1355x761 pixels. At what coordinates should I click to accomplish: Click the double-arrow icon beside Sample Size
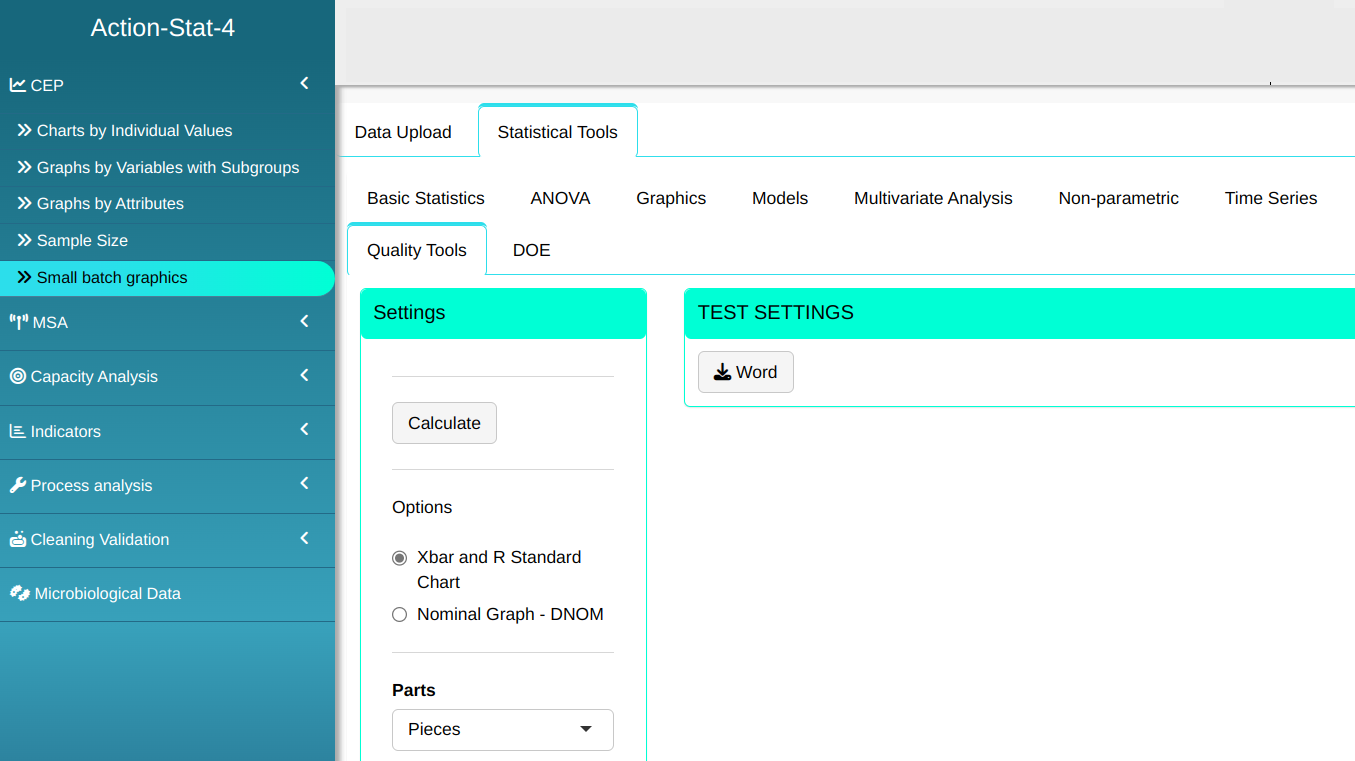[25, 240]
